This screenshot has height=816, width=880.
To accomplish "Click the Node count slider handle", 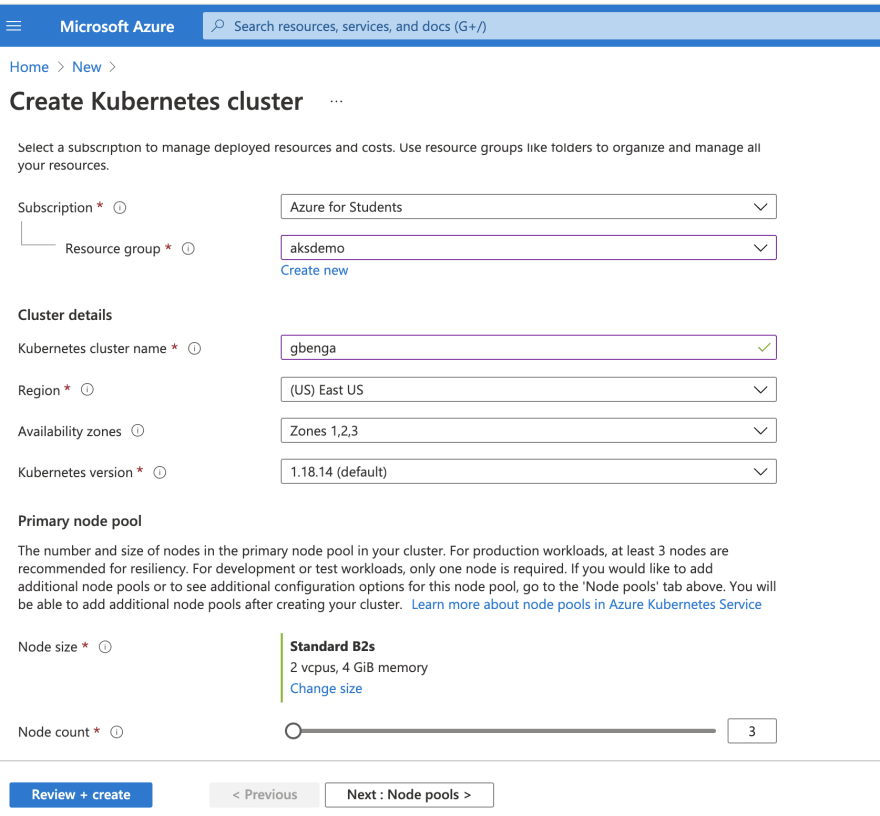I will (293, 731).
